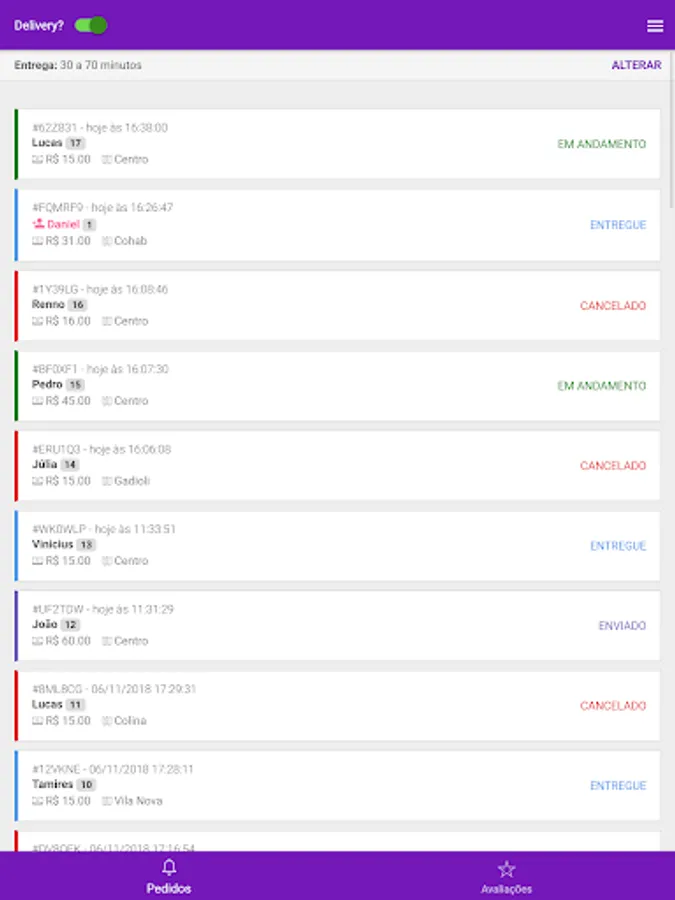675x900 pixels.
Task: Open Vinicius order #WK0WLP
Action: 338,545
